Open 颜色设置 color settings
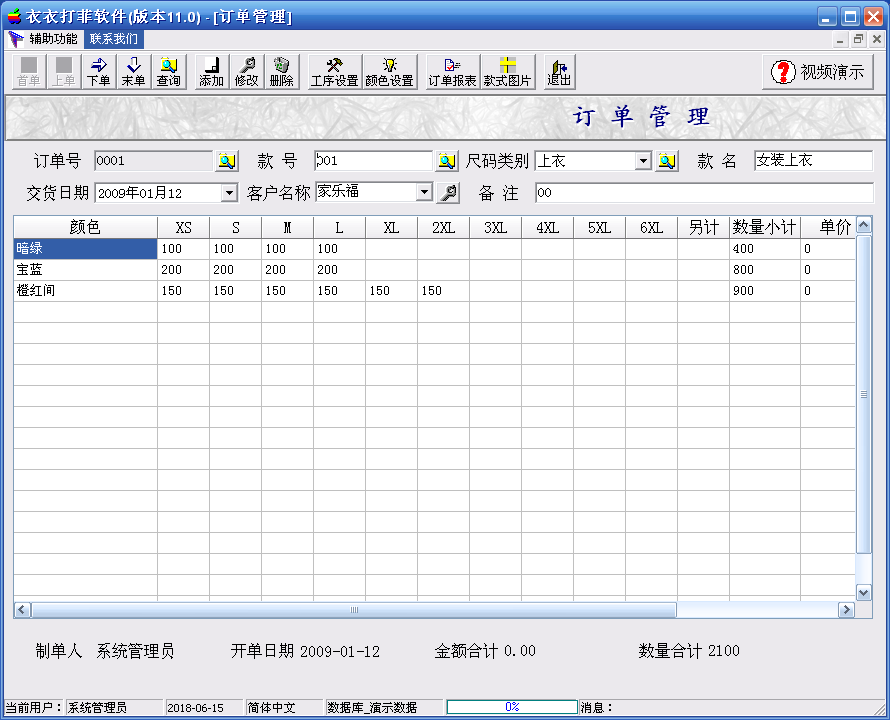890x720 pixels. click(389, 72)
